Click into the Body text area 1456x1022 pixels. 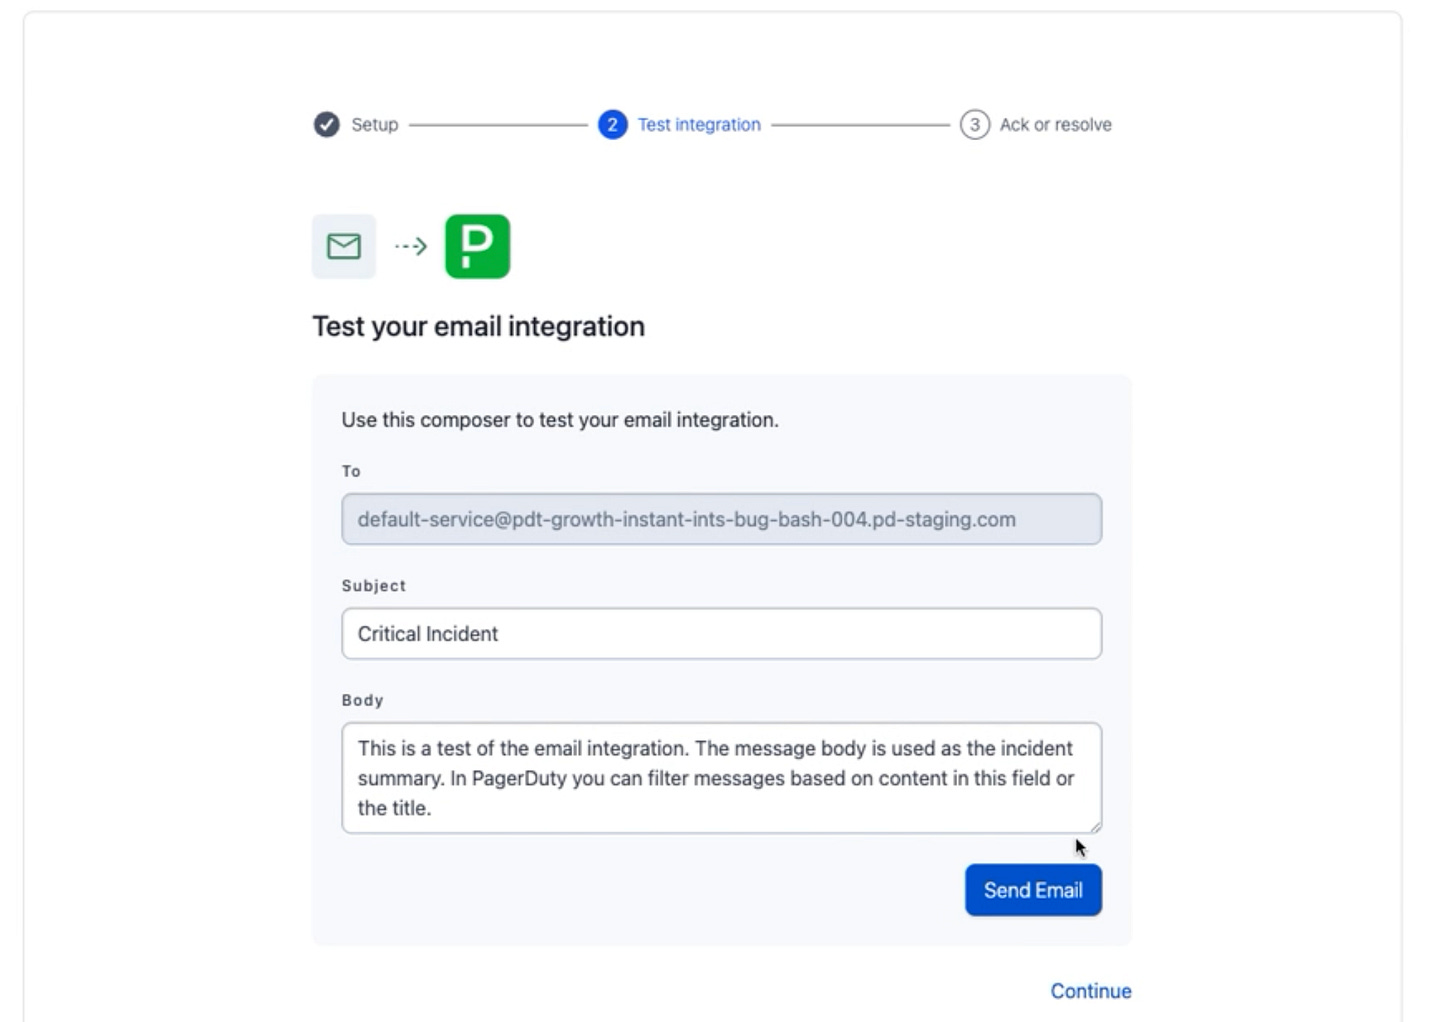coord(721,778)
